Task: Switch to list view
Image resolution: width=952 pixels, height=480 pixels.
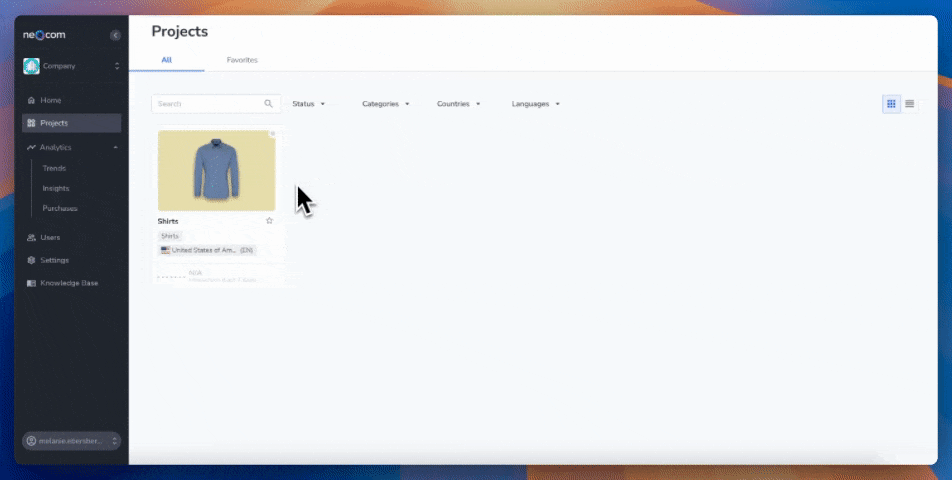Action: click(909, 104)
